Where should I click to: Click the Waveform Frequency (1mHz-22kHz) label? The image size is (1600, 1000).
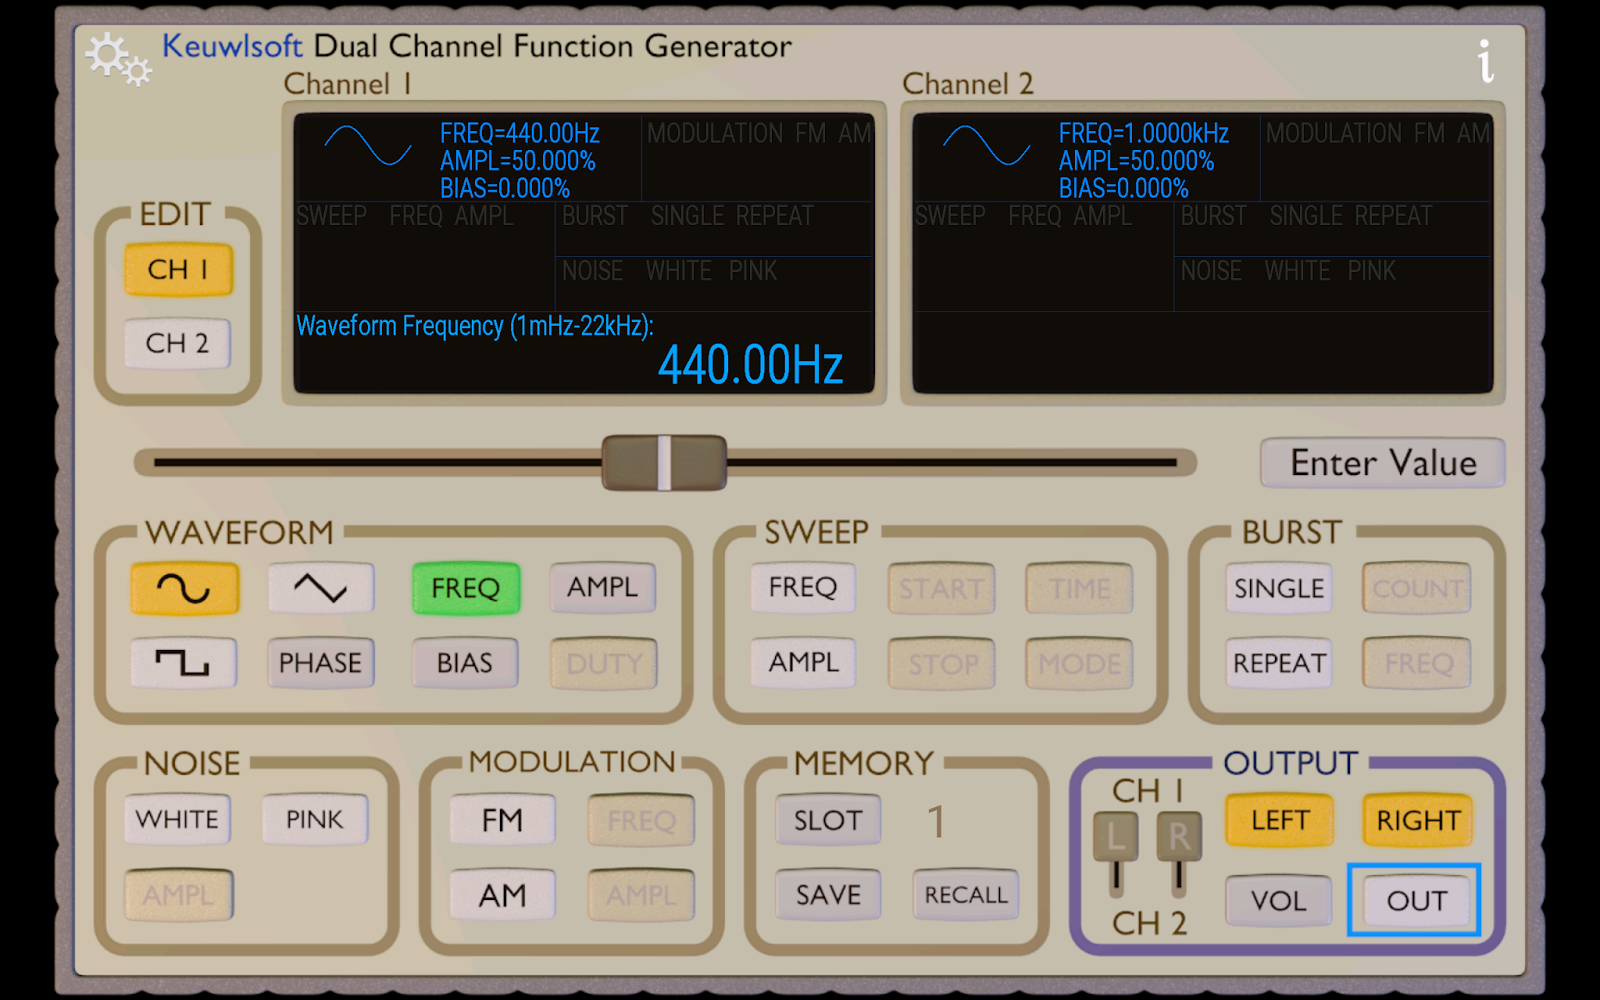coord(475,326)
